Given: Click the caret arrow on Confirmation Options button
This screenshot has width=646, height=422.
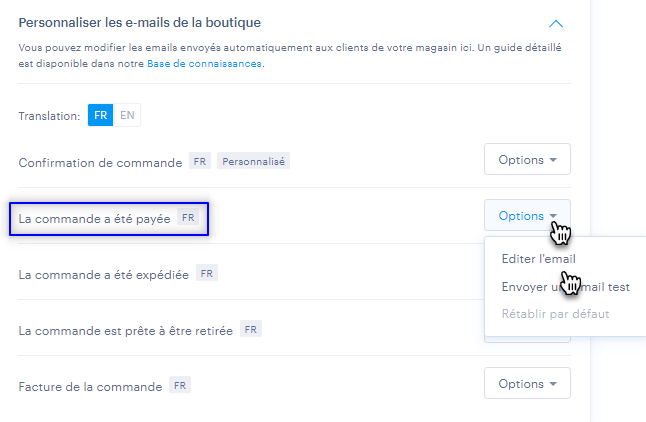Looking at the screenshot, I should pos(553,160).
